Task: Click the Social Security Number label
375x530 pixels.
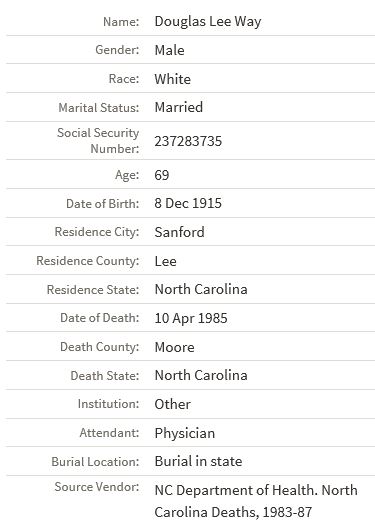Action: coord(98,141)
